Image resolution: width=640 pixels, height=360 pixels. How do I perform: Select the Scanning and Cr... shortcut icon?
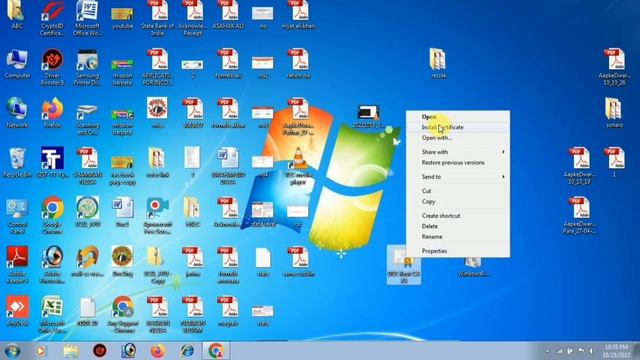87,118
